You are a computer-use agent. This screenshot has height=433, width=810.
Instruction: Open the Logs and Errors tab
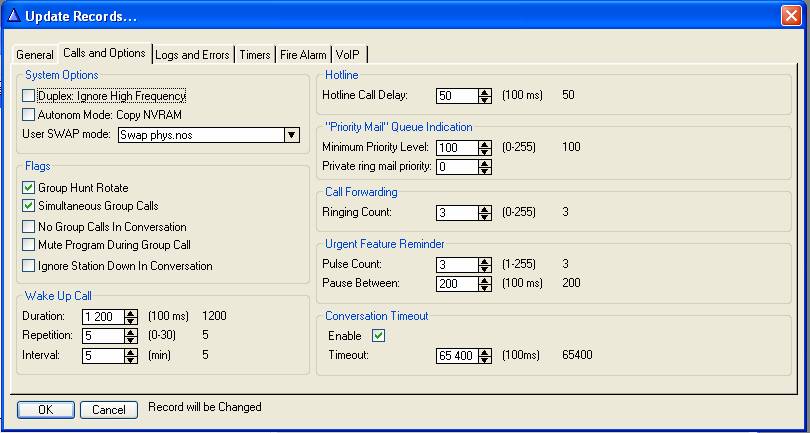(x=193, y=55)
